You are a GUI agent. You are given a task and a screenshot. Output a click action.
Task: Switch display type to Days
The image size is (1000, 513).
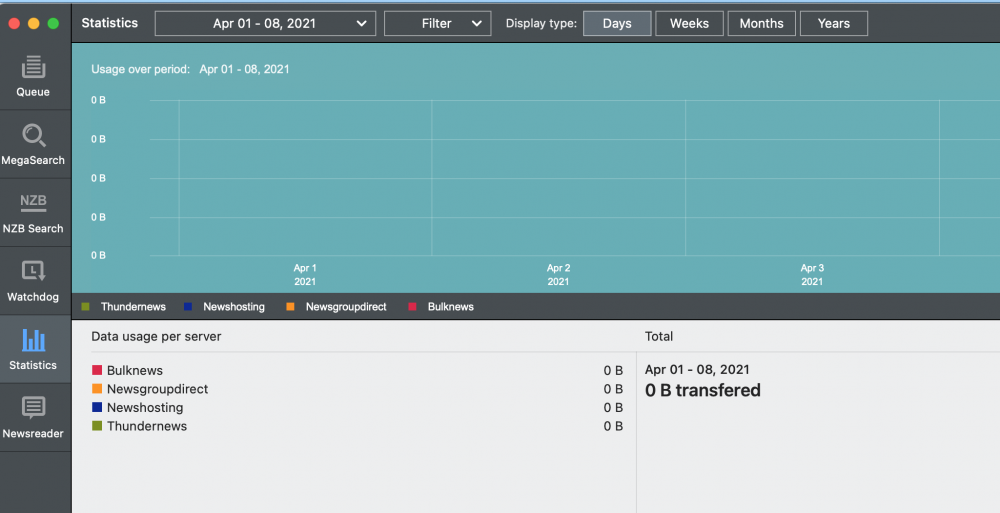pyautogui.click(x=617, y=23)
